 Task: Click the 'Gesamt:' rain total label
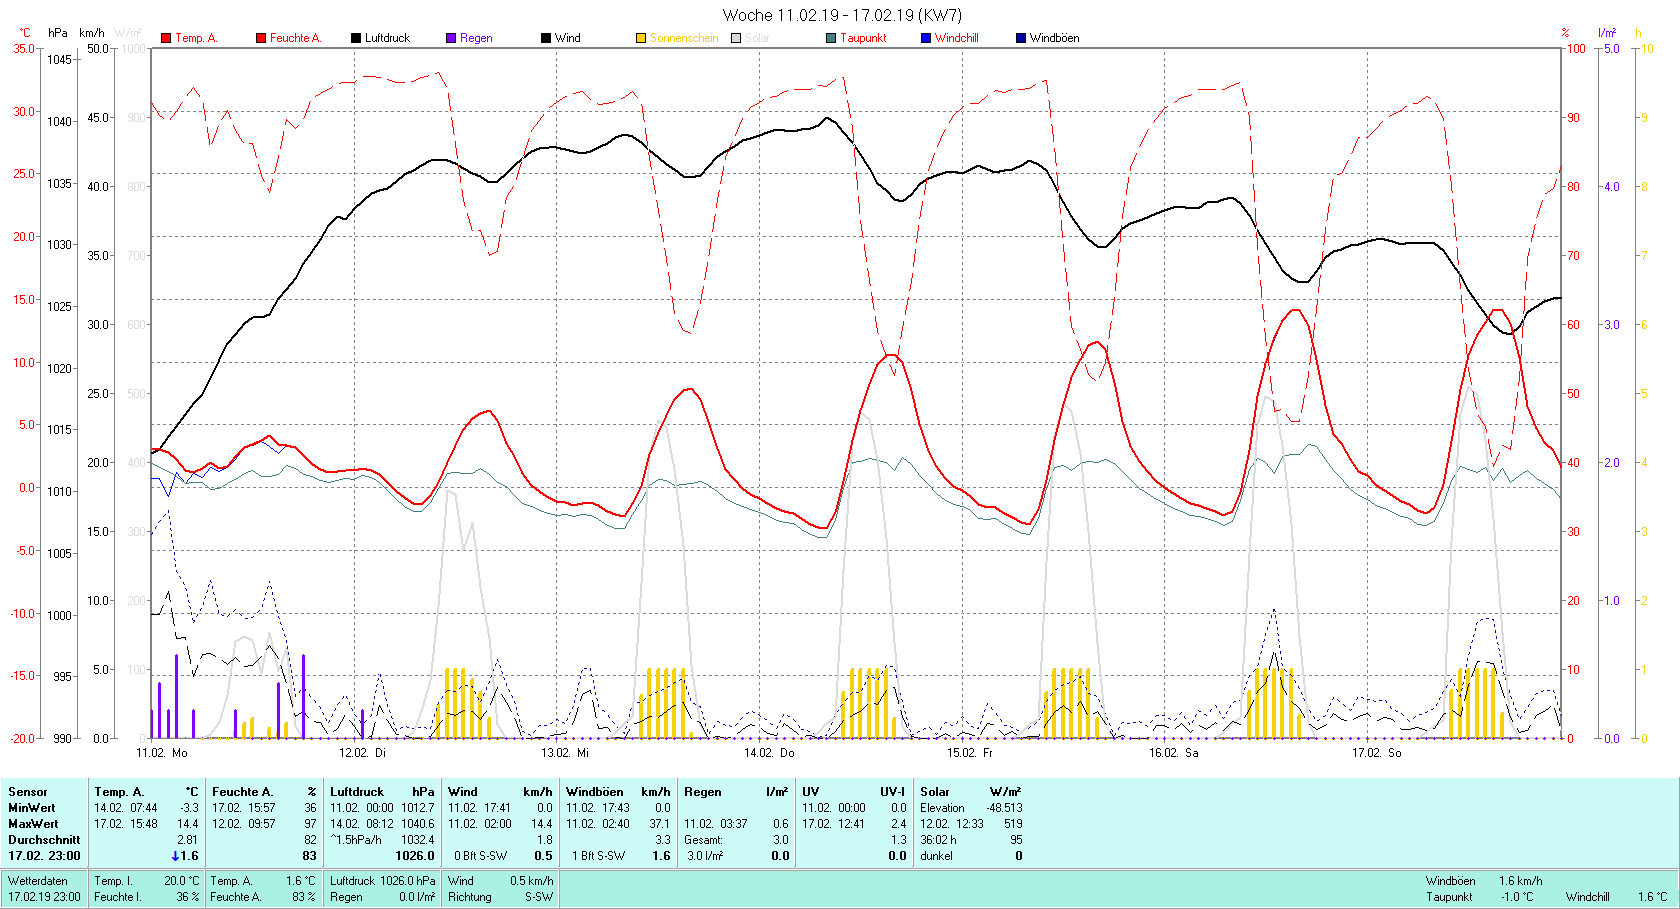click(703, 840)
